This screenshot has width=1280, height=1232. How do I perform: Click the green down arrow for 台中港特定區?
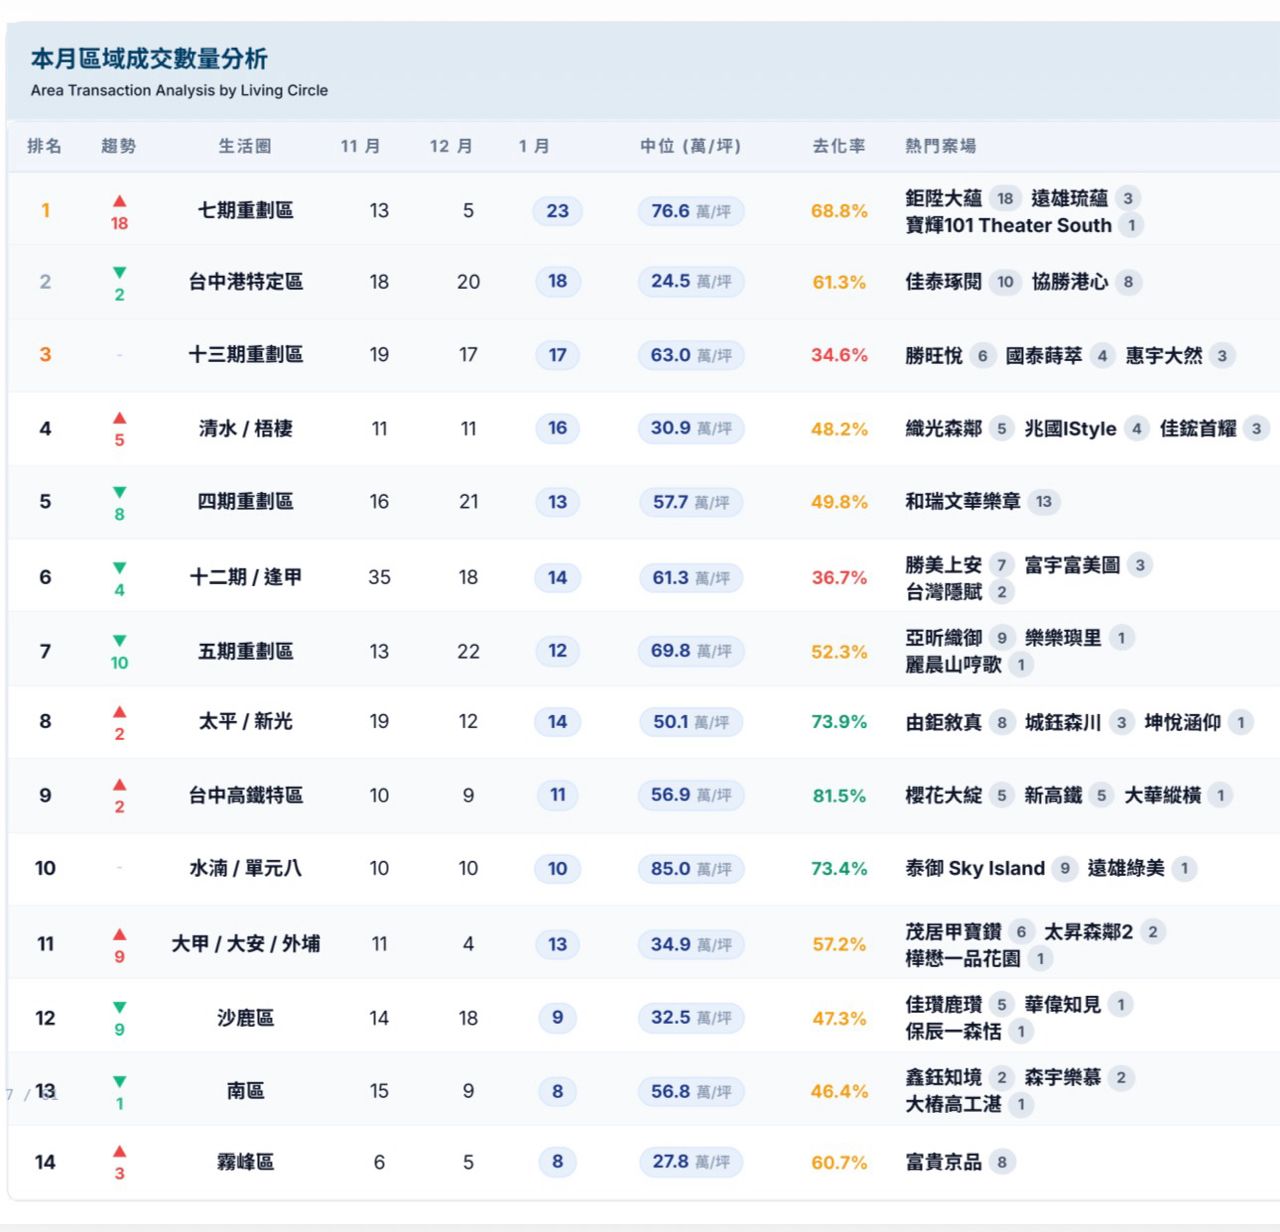(x=119, y=273)
